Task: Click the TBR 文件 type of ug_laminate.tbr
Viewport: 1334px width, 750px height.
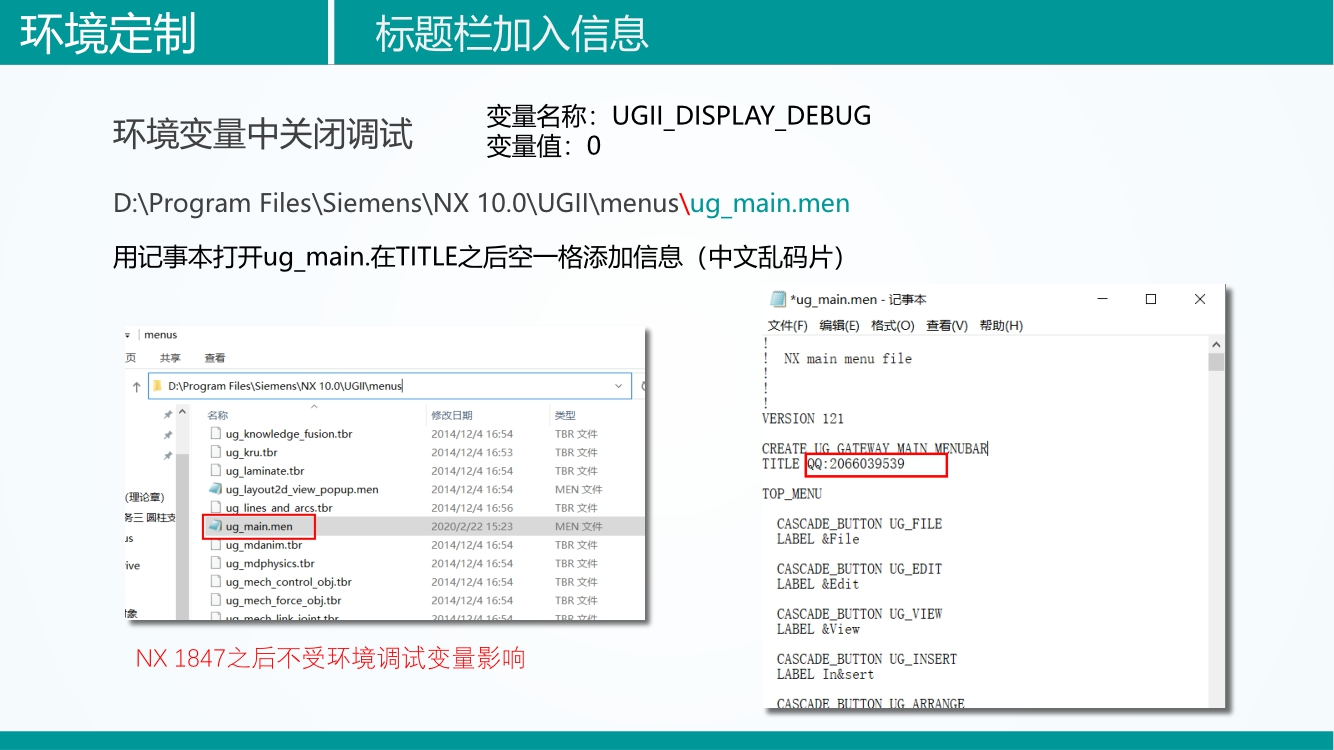Action: point(576,471)
